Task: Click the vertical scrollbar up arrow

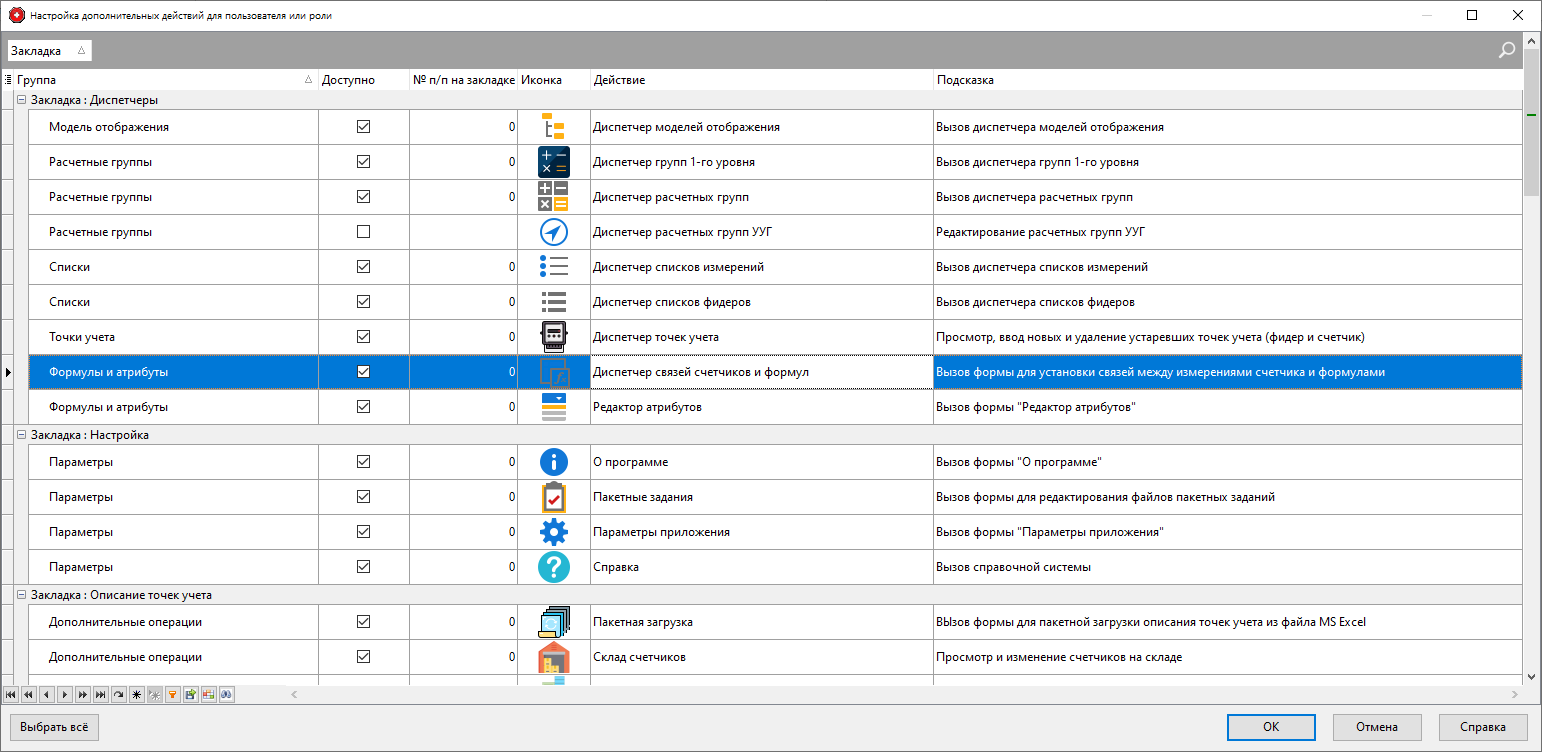Action: [x=1531, y=40]
